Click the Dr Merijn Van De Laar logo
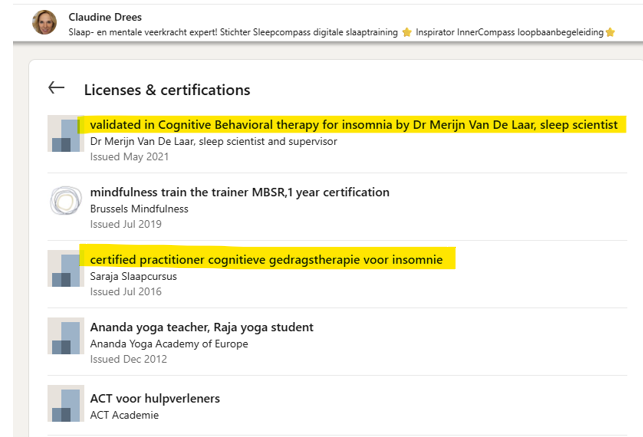643x437 pixels. 65,134
